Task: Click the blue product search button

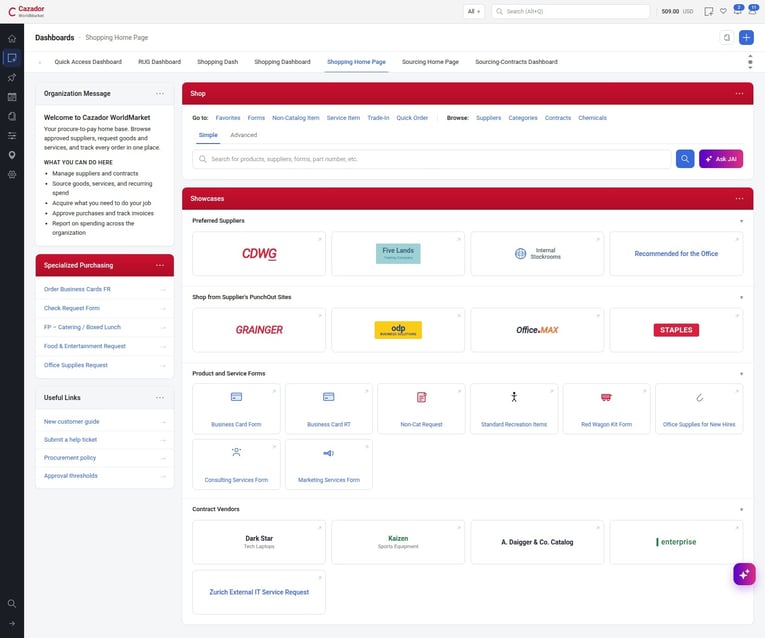Action: [x=685, y=159]
